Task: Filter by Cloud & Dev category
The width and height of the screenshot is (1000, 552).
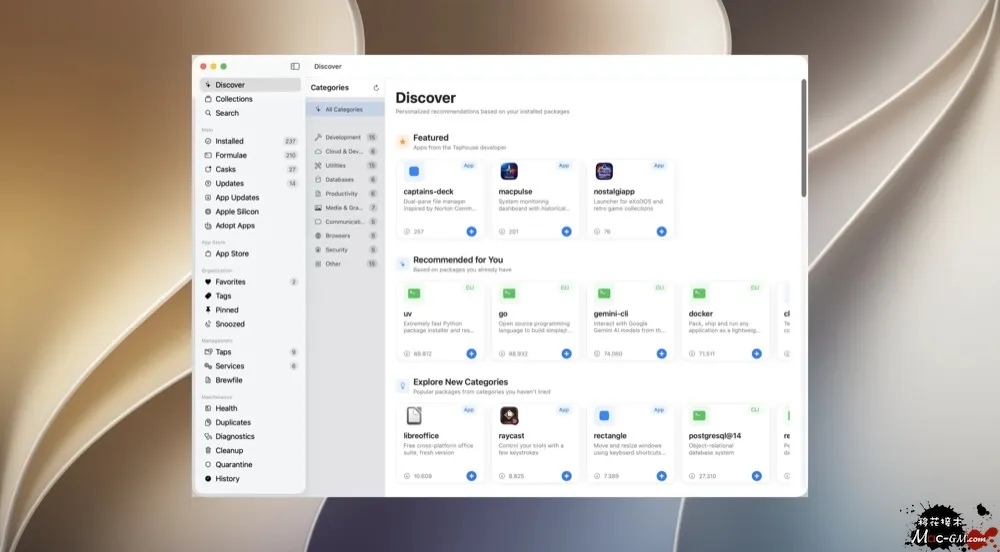Action: coord(346,152)
